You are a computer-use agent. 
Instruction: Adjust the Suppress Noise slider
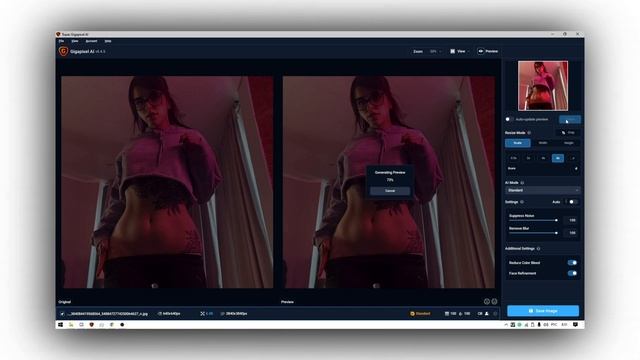533,220
